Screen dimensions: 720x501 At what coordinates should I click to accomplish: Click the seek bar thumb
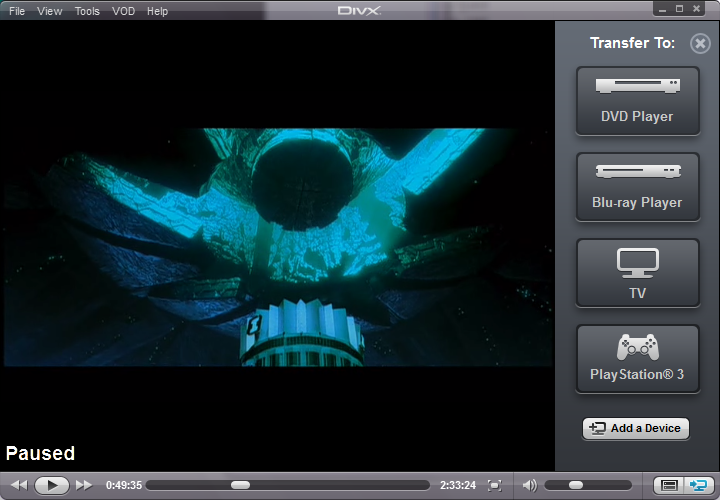click(x=240, y=485)
